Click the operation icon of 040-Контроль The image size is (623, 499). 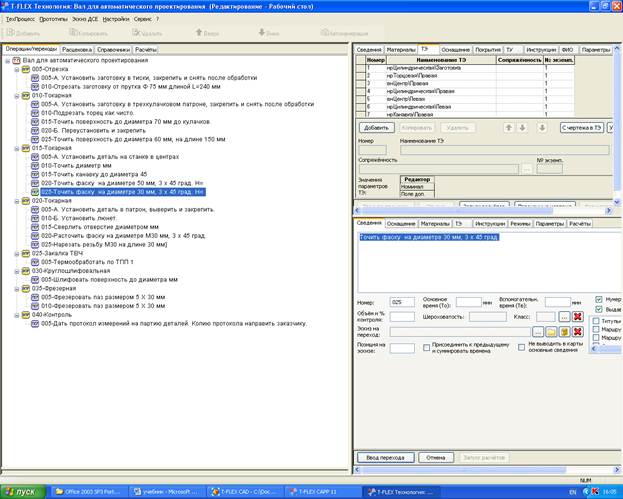pyautogui.click(x=26, y=315)
